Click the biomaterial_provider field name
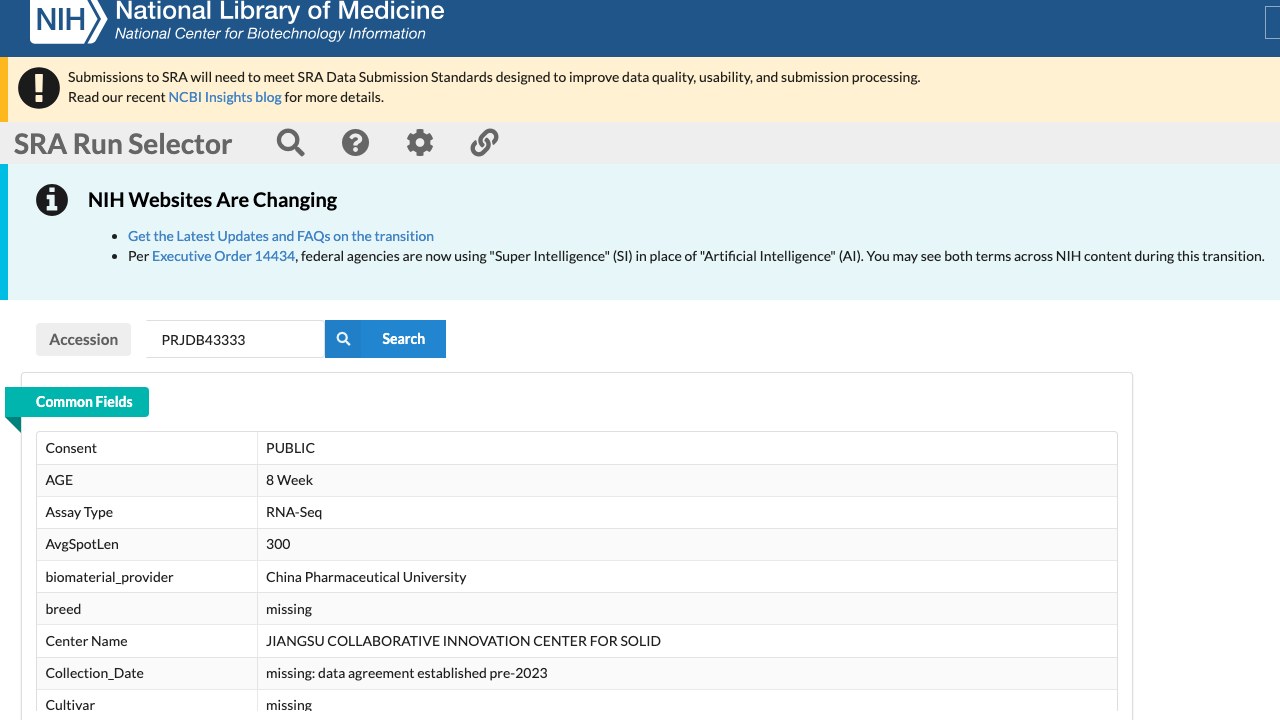The image size is (1280, 720). point(110,577)
